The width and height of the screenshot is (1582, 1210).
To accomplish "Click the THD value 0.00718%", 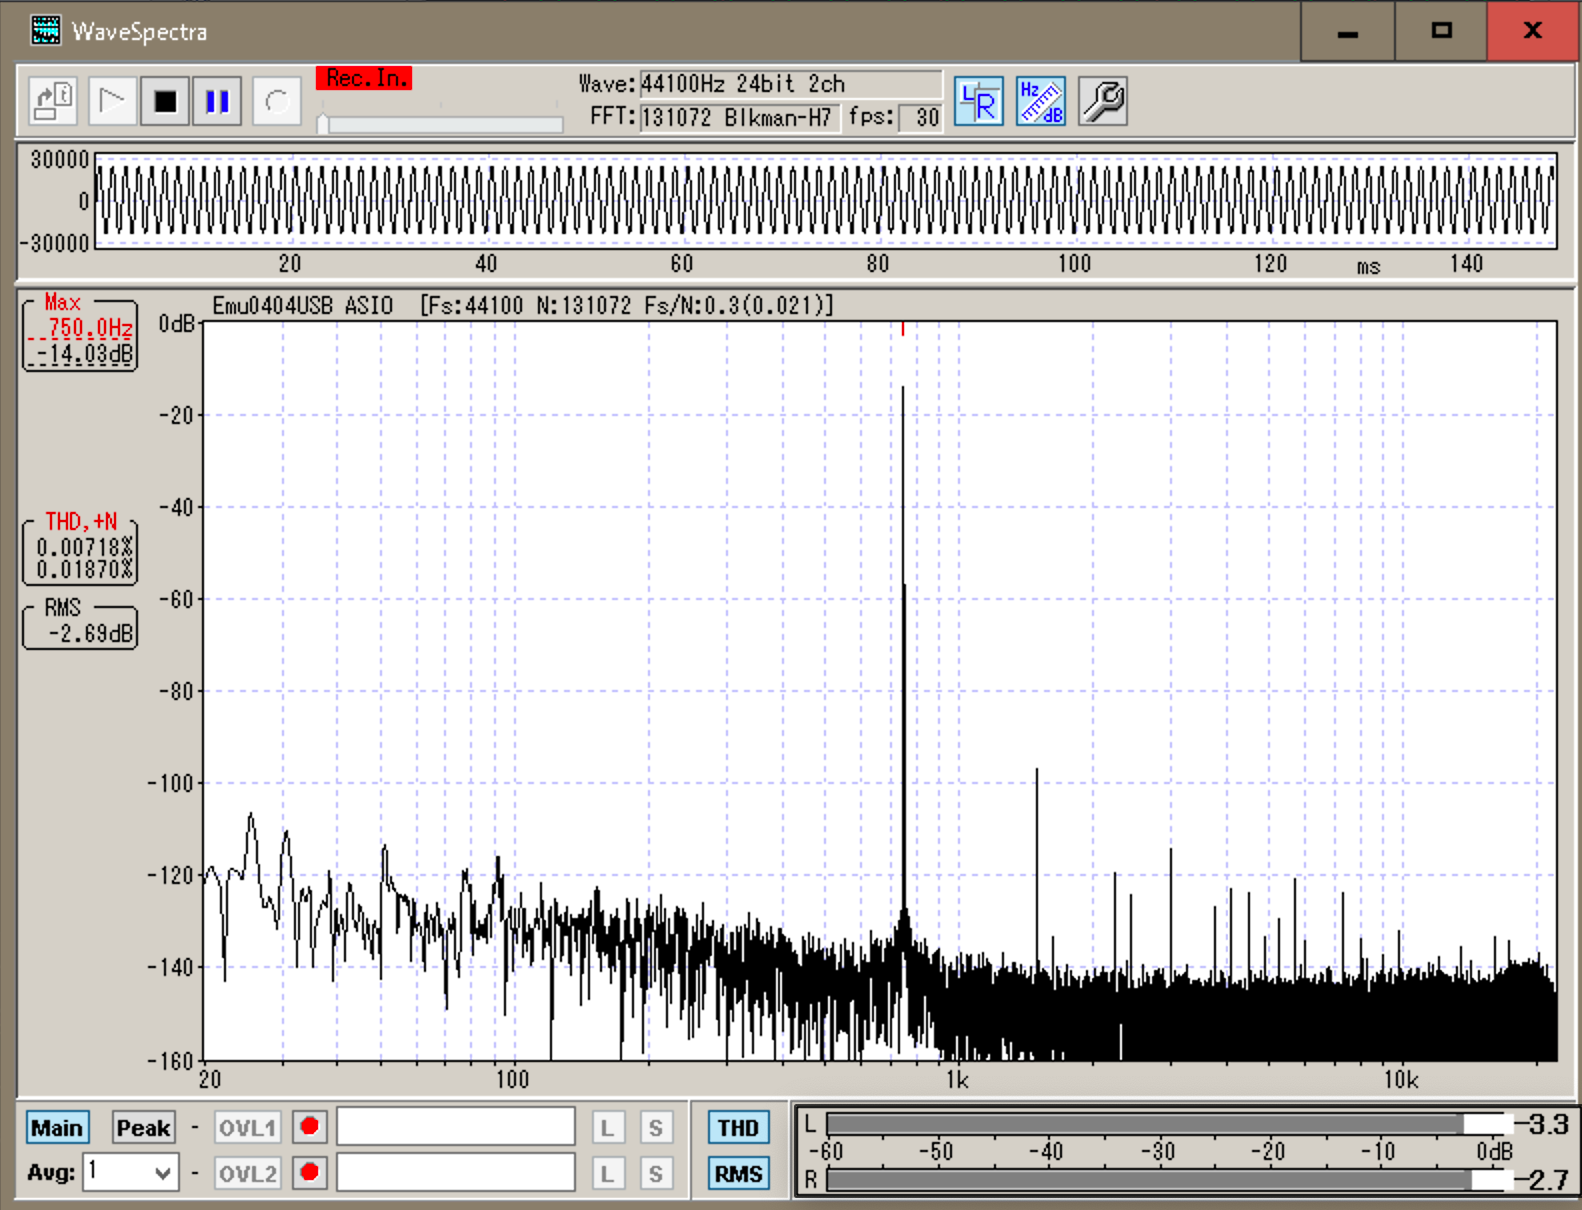I will click(84, 547).
